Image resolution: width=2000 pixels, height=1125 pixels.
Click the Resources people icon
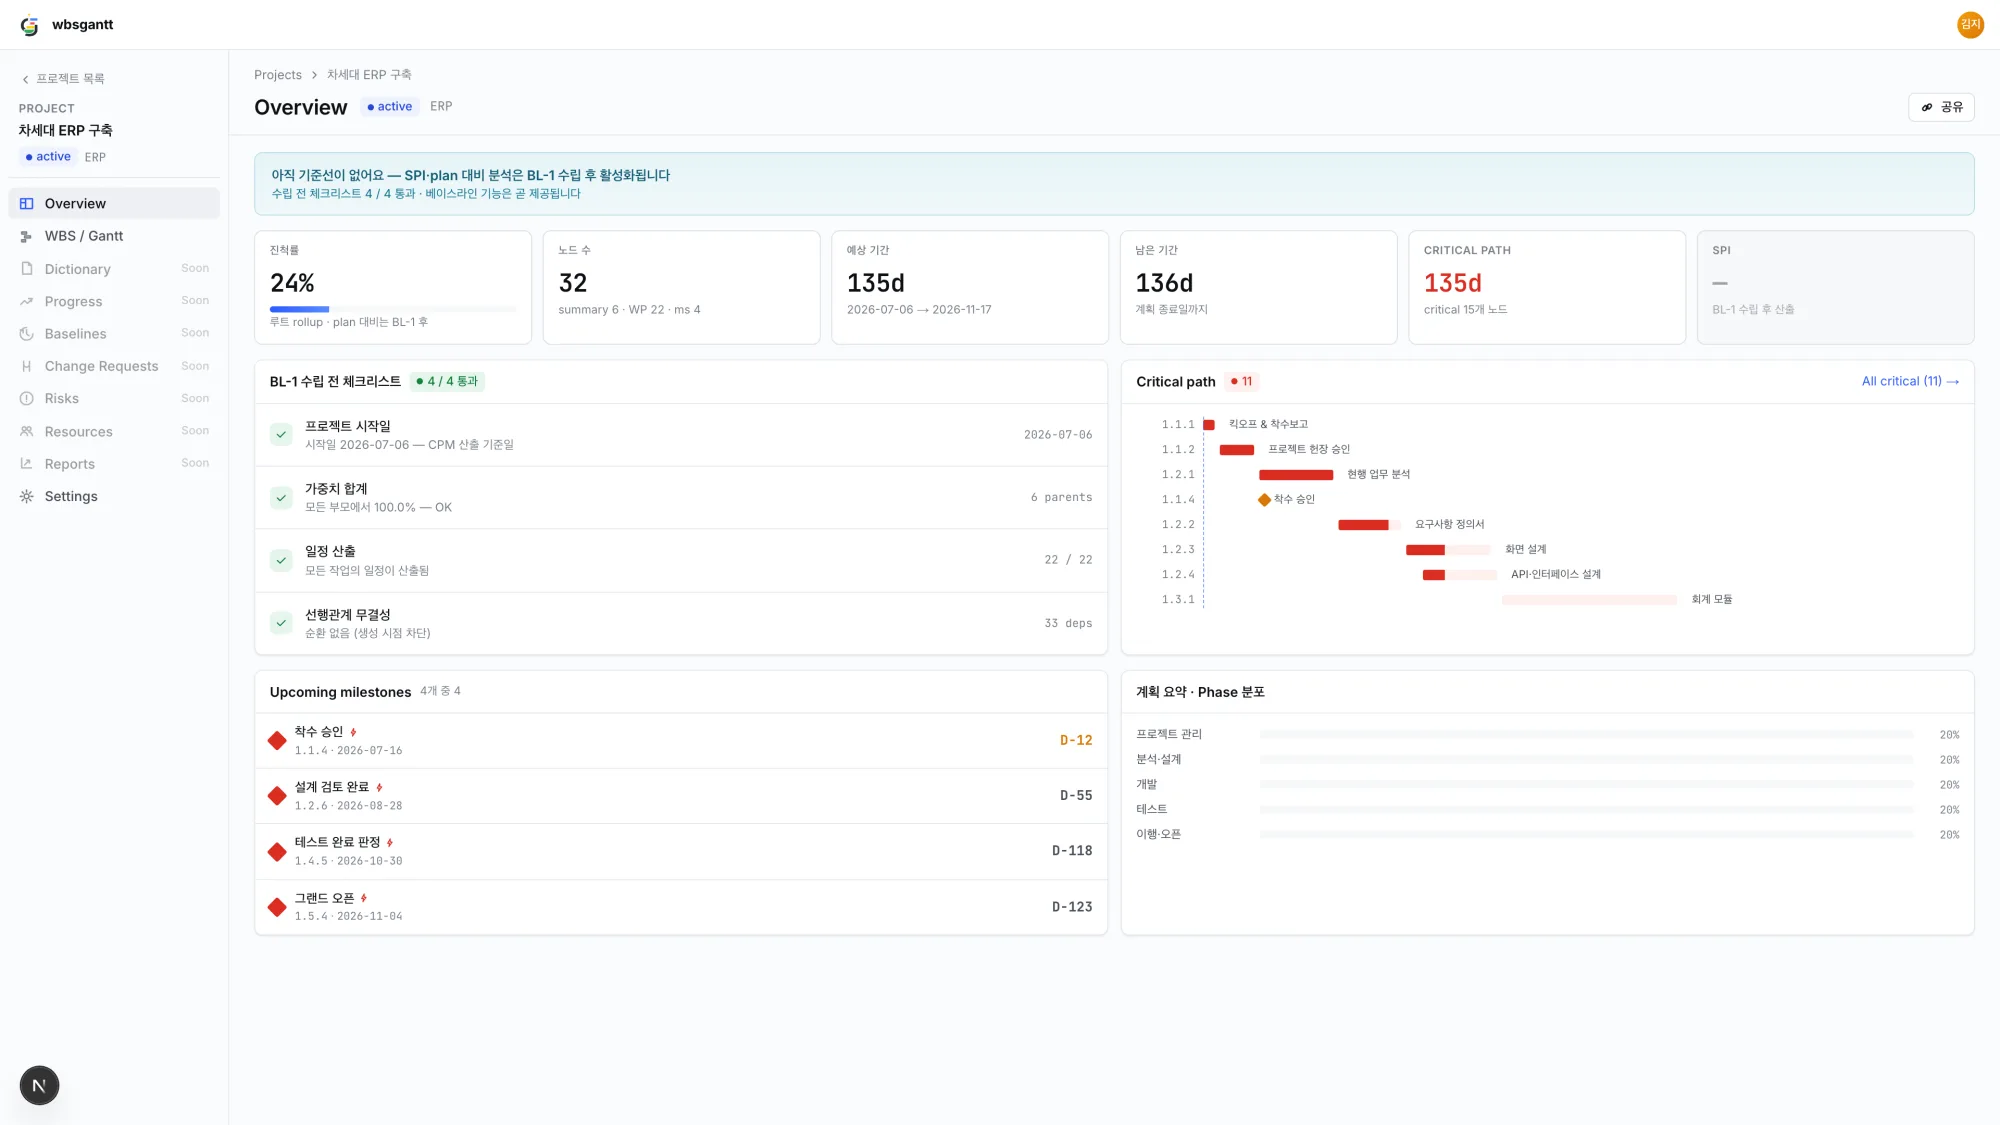point(27,432)
